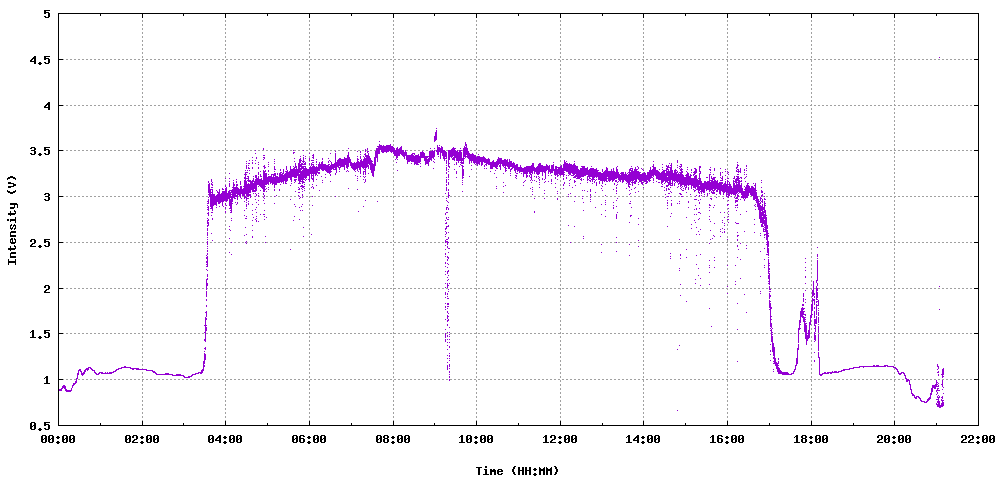Viewport: 1000px width, 480px height.
Task: Click the short spike above 3.5 V at 09:00
Action: [x=436, y=135]
